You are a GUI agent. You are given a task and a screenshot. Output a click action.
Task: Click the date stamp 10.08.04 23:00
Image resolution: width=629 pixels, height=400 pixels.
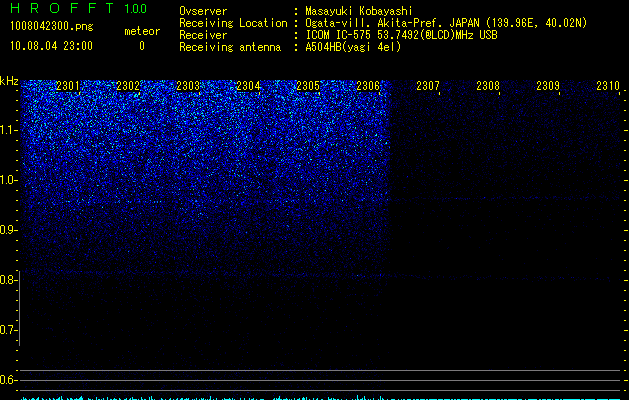pos(51,46)
